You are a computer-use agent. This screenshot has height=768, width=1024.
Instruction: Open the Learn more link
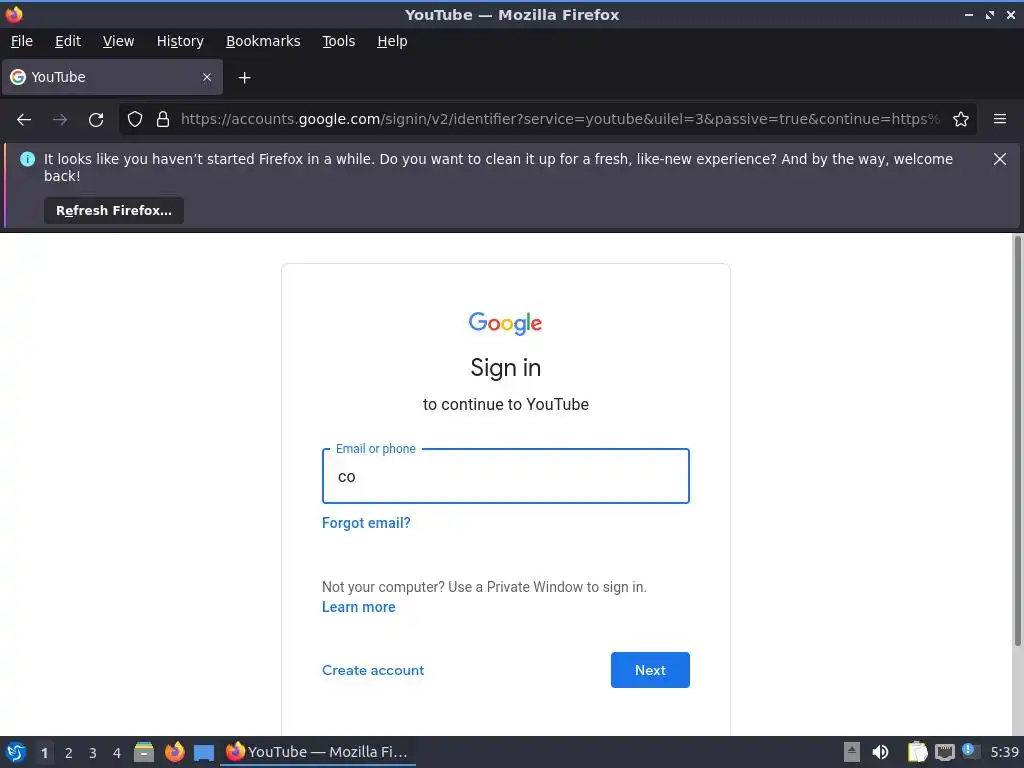coord(359,607)
